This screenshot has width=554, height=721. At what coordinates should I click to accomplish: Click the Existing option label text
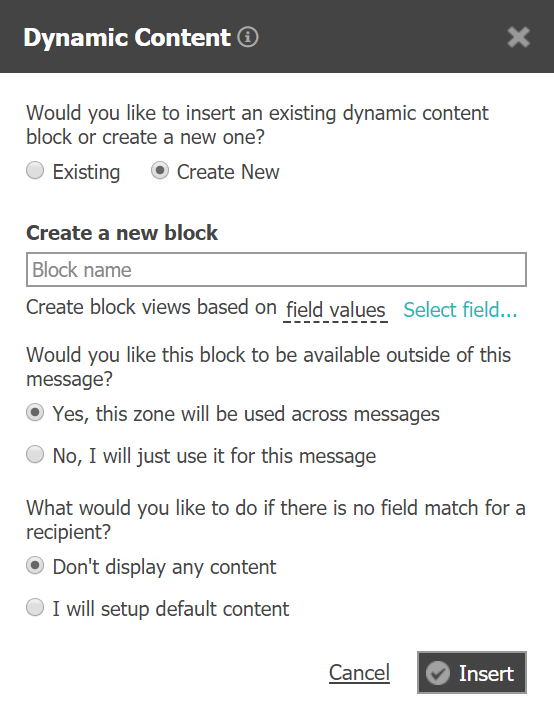(x=86, y=172)
